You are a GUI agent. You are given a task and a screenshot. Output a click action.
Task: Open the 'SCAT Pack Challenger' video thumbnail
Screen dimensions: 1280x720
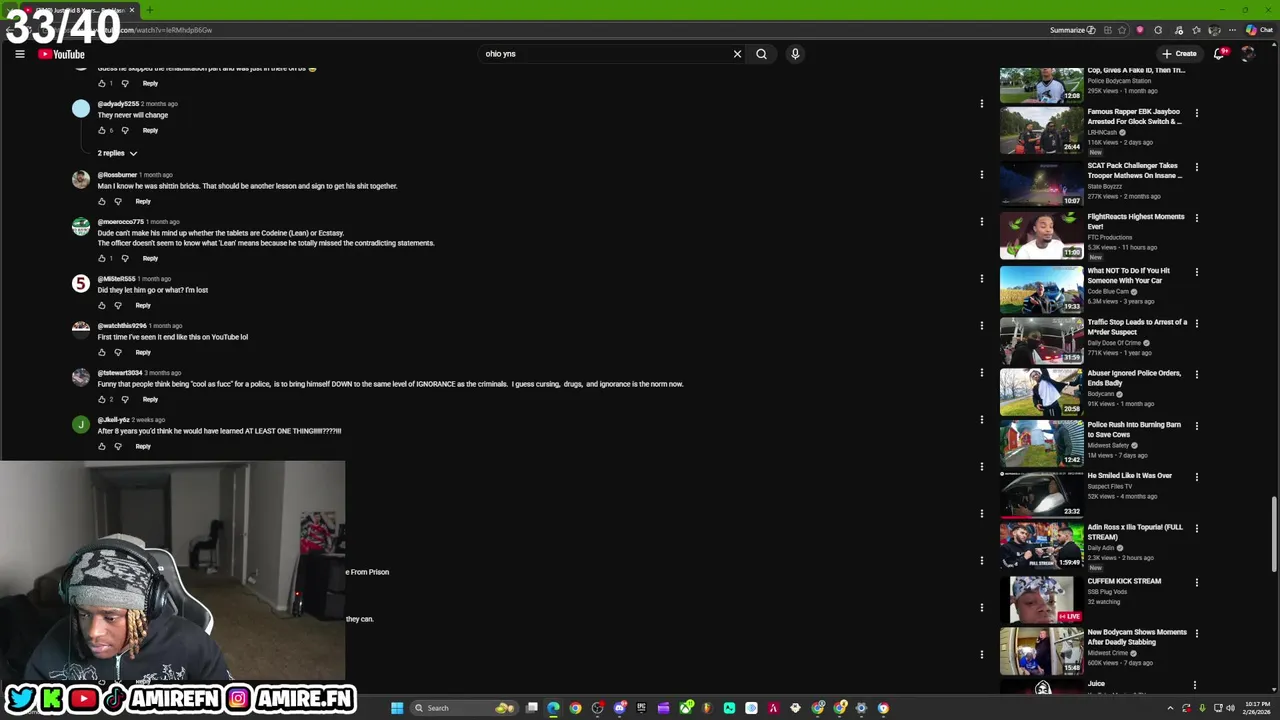click(x=1041, y=183)
